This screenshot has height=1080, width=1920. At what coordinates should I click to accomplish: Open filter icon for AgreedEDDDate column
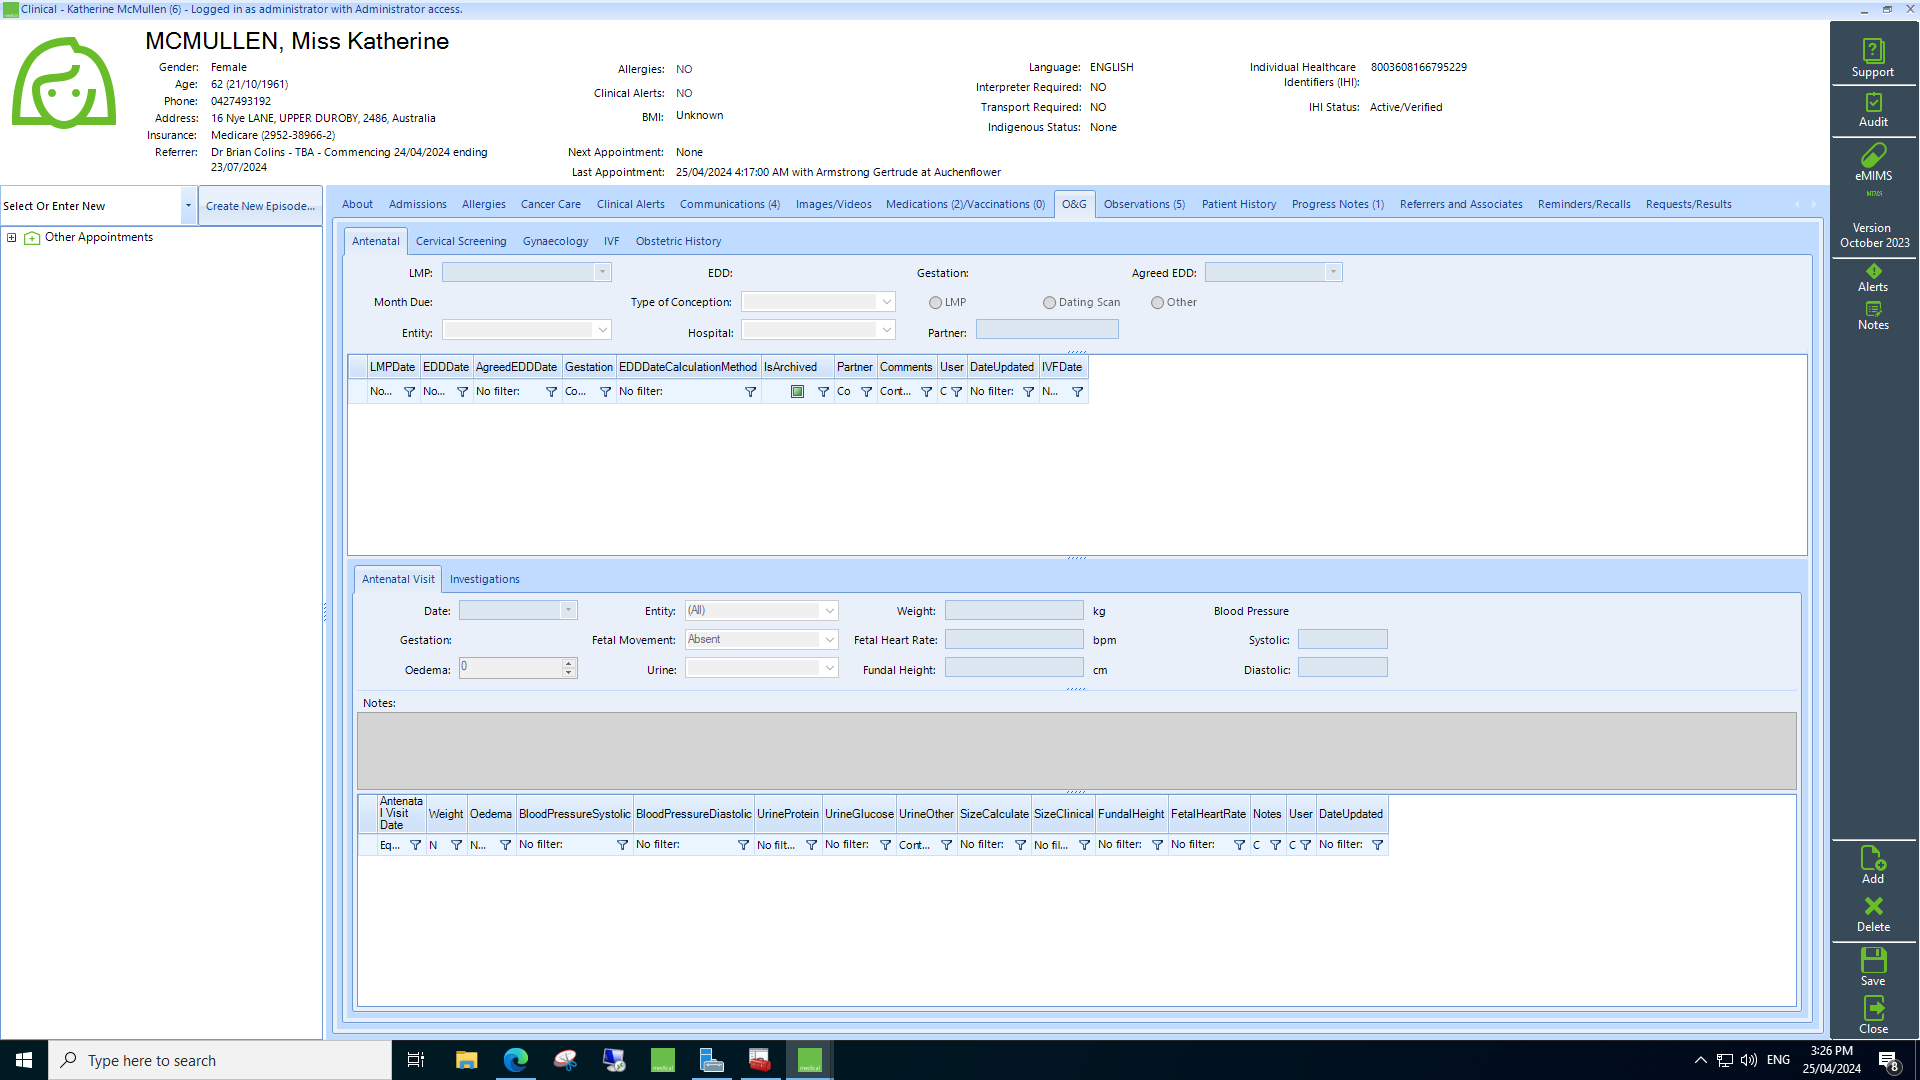(x=551, y=392)
